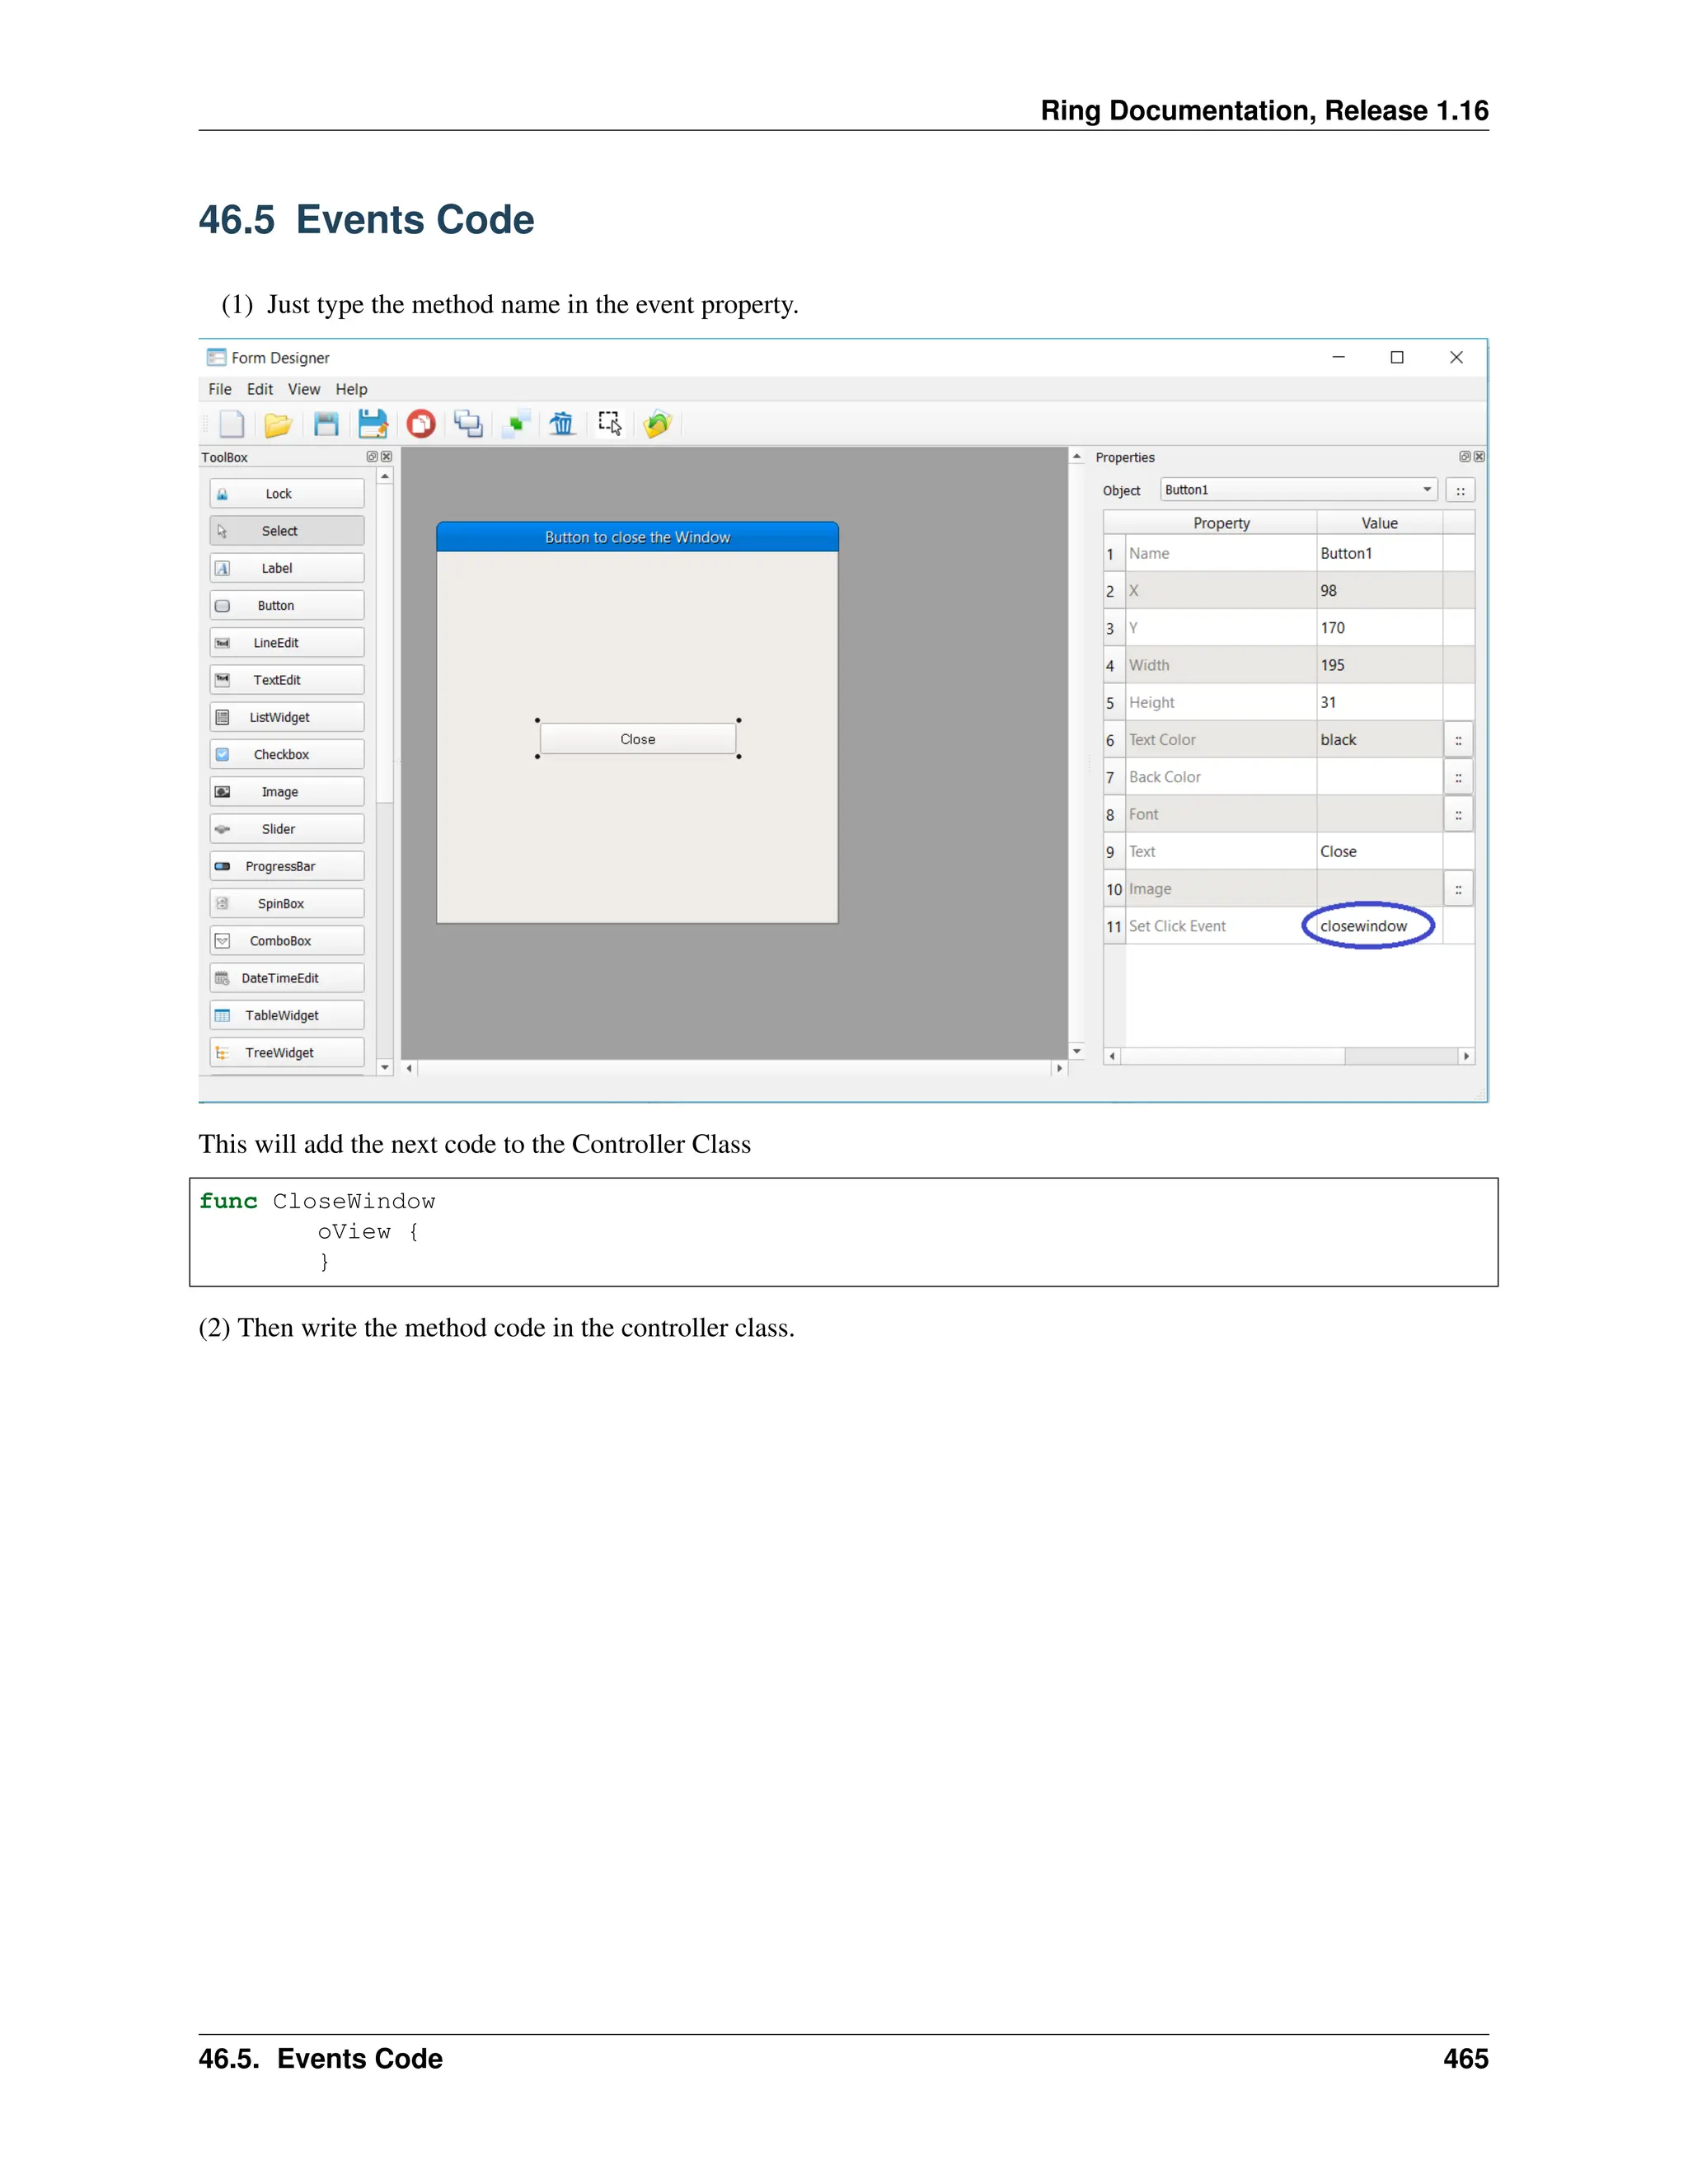This screenshot has height=2184, width=1688.
Task: Open the Object dropdown showing Button1
Action: pos(1298,490)
